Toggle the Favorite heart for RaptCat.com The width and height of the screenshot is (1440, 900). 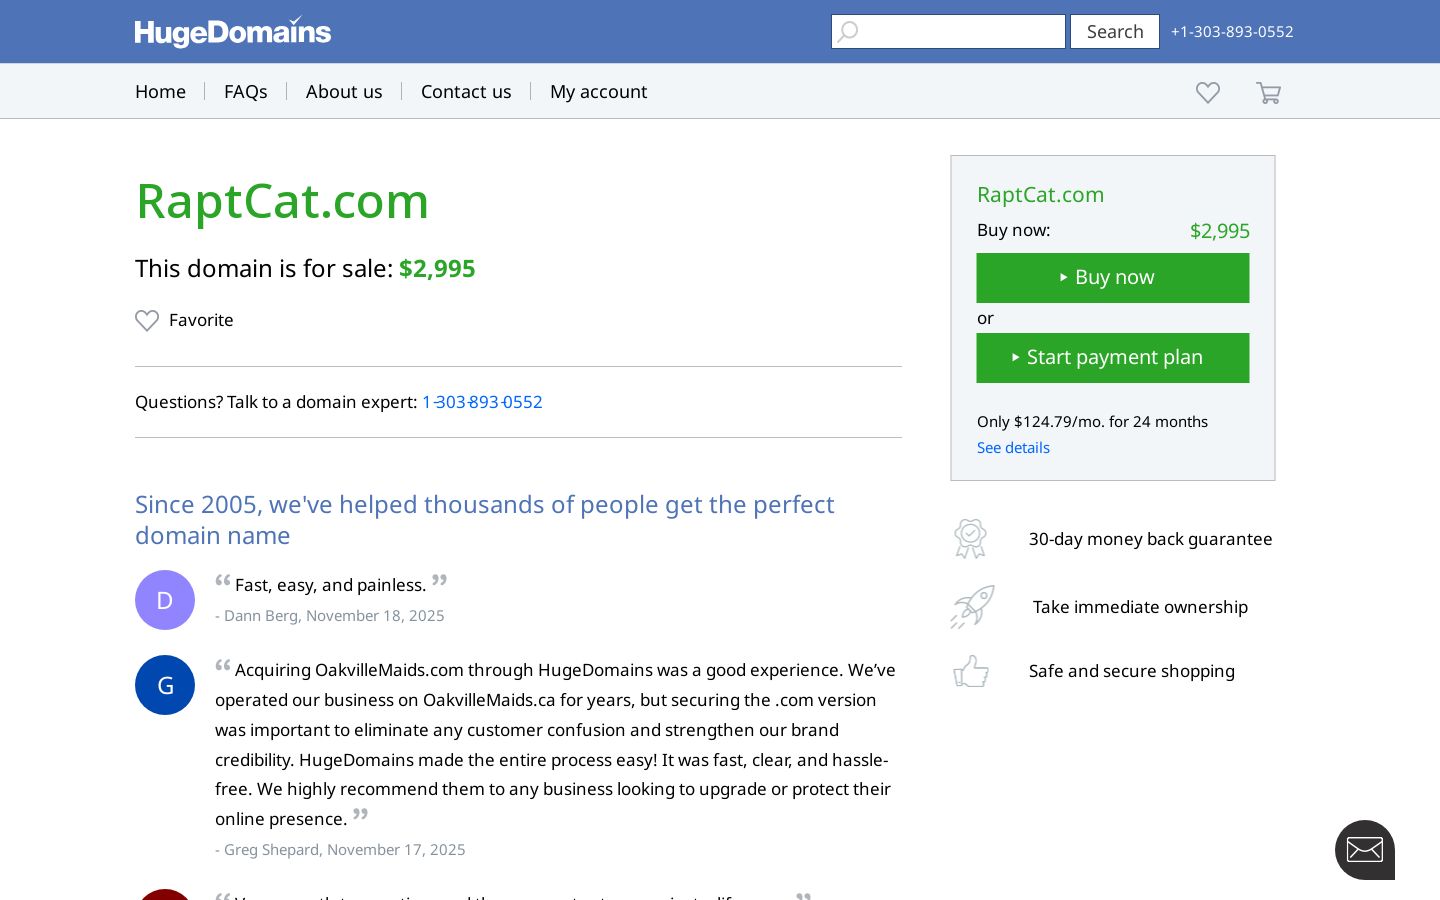pos(147,320)
